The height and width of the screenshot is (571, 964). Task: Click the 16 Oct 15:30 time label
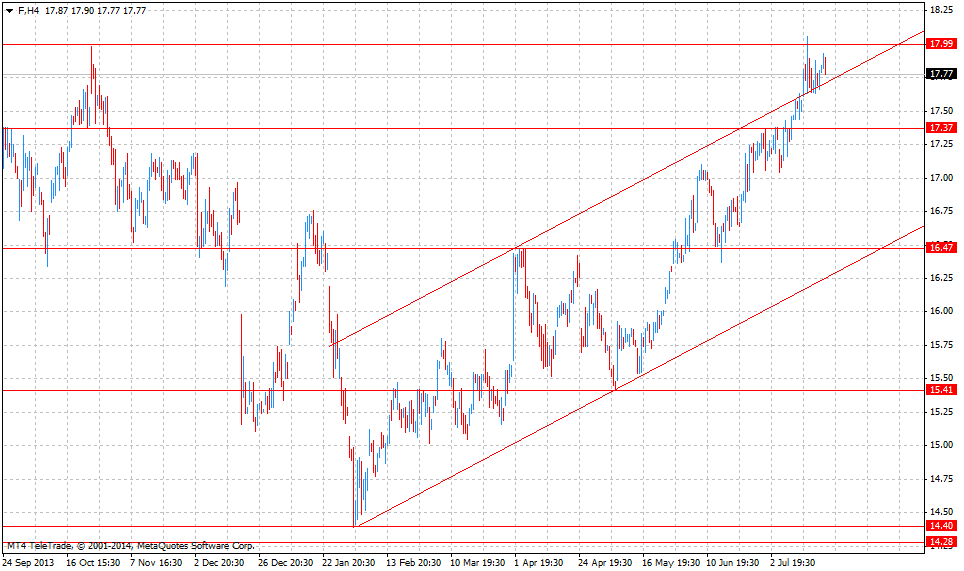pos(93,562)
